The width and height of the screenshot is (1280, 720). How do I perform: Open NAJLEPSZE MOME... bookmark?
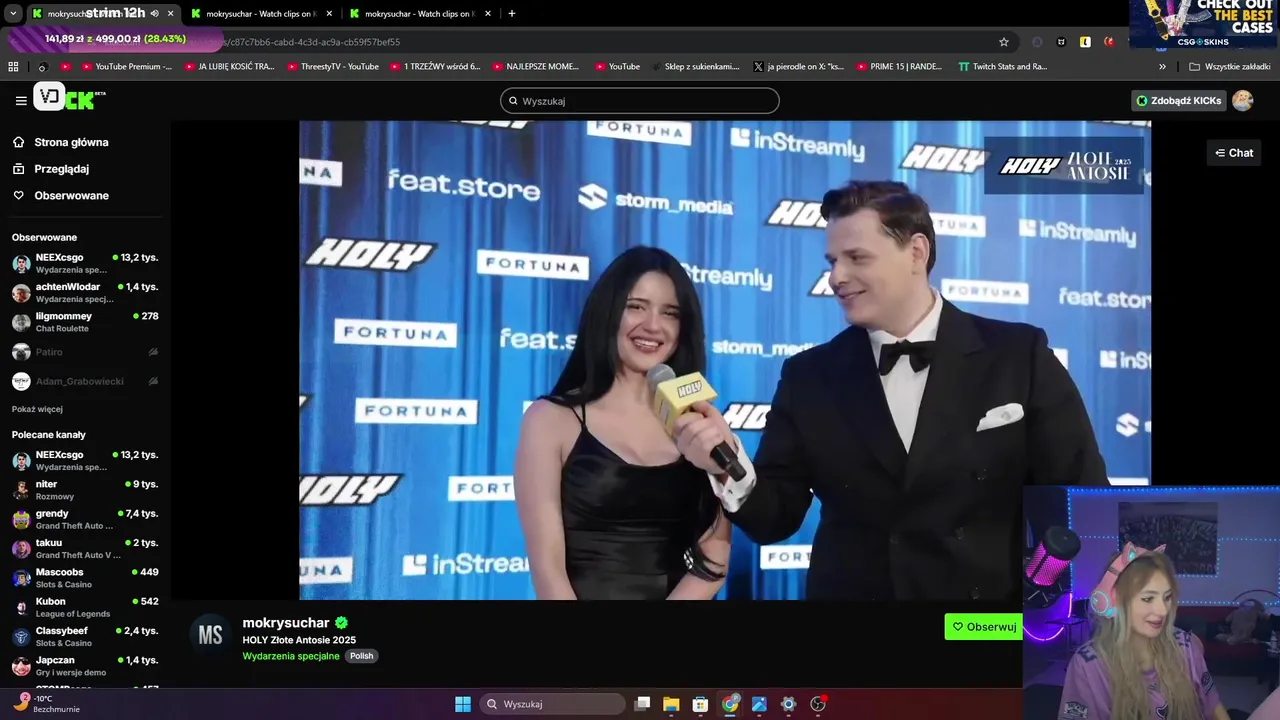point(535,67)
